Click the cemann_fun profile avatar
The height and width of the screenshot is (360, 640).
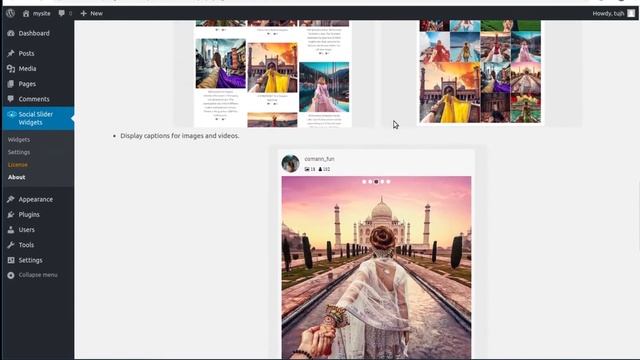tap(291, 163)
